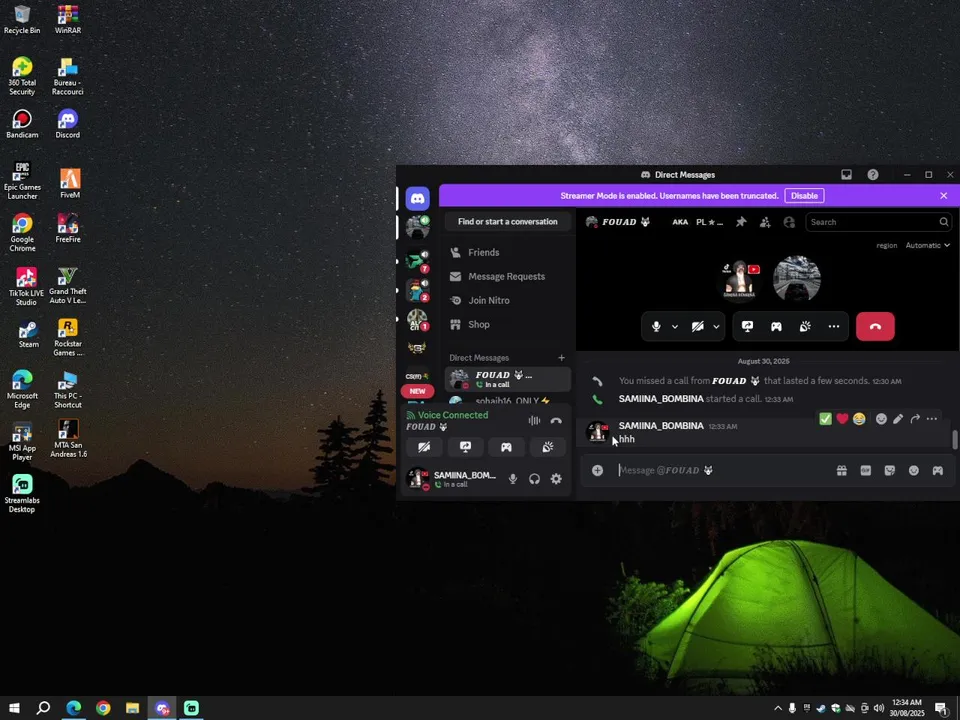This screenshot has width=960, height=720.
Task: Send a gift icon in message bar
Action: click(x=842, y=470)
